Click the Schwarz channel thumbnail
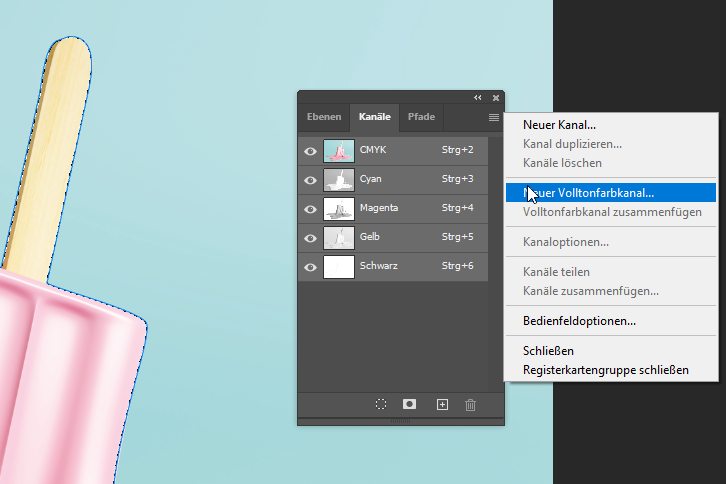The height and width of the screenshot is (484, 726). coord(339,267)
